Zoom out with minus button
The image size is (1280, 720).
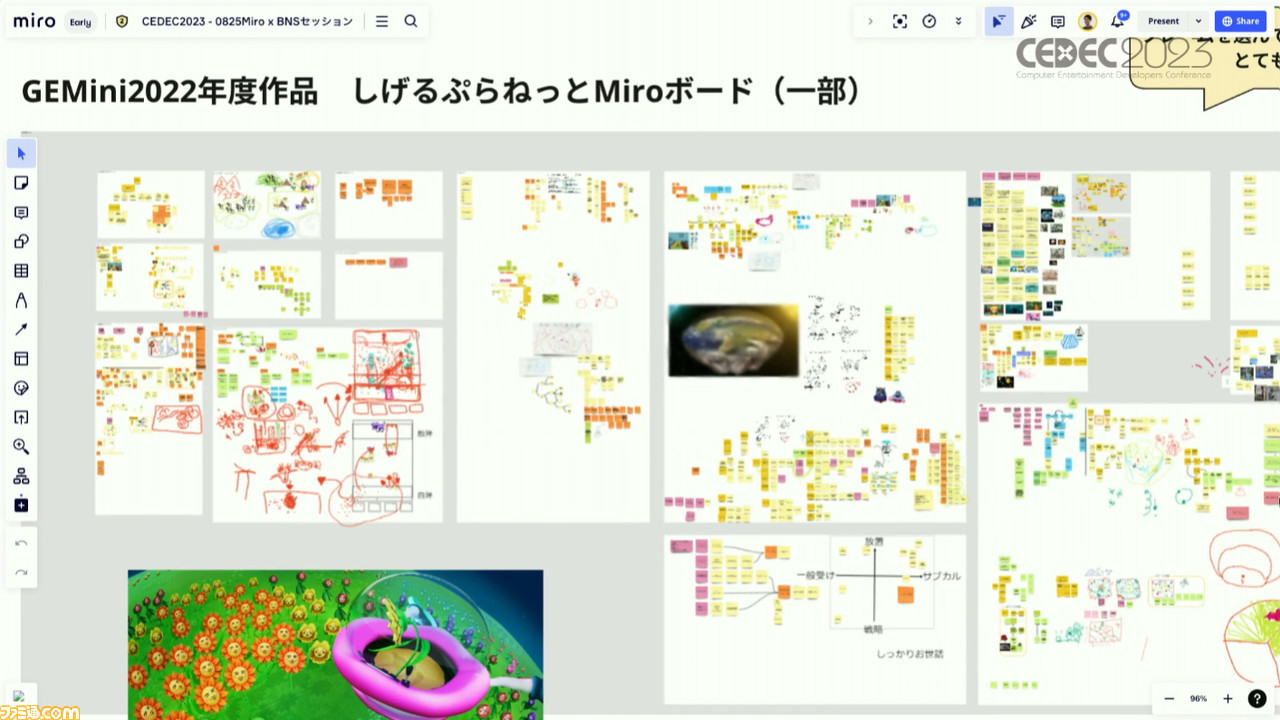(1169, 698)
